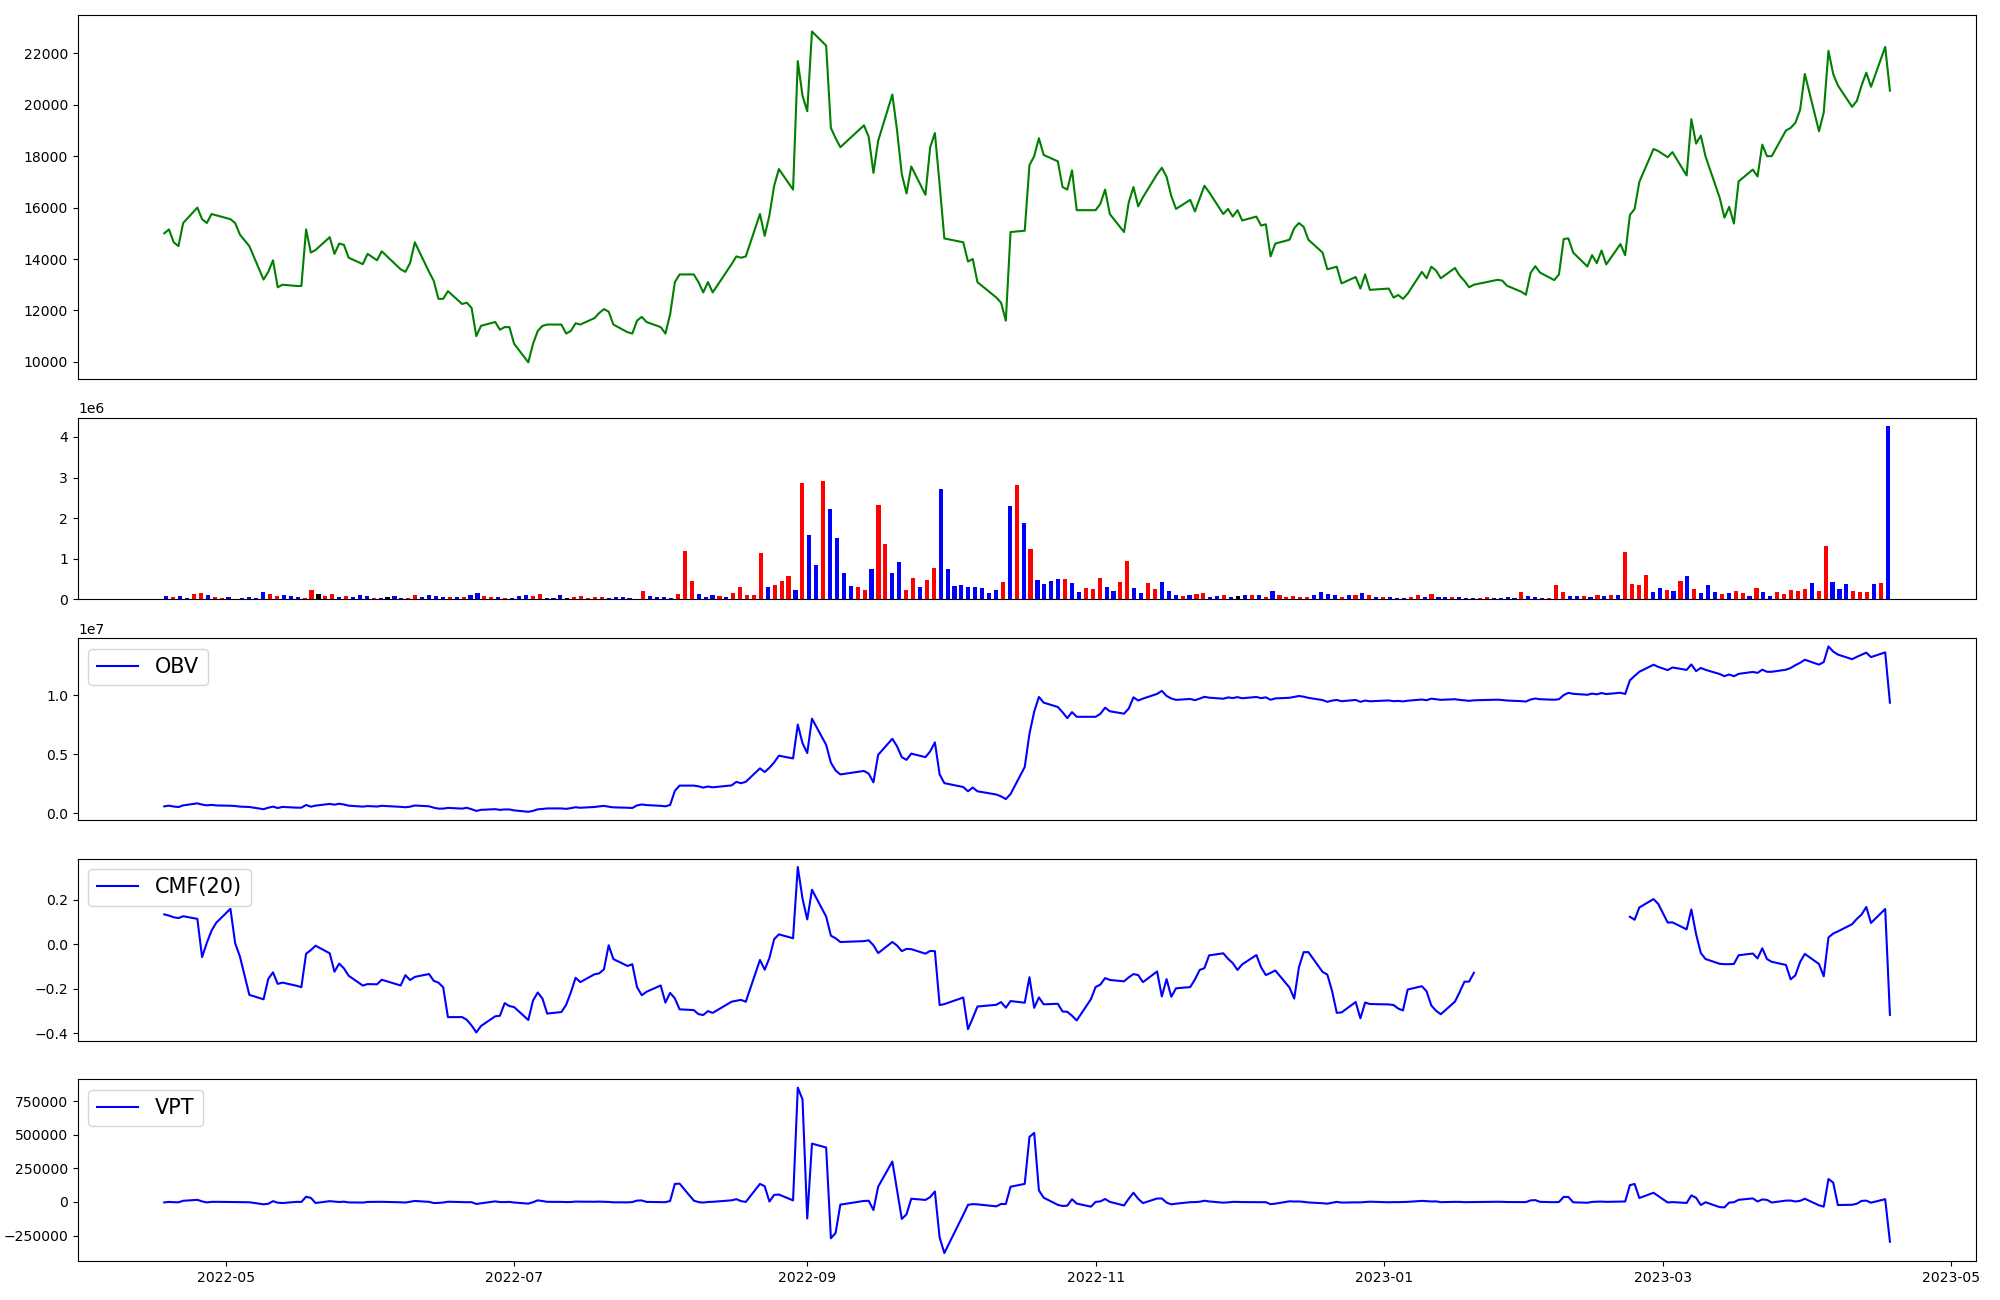Viewport: 2000px width, 1300px height.
Task: Click the 14000 price axis tick
Action: pos(45,260)
